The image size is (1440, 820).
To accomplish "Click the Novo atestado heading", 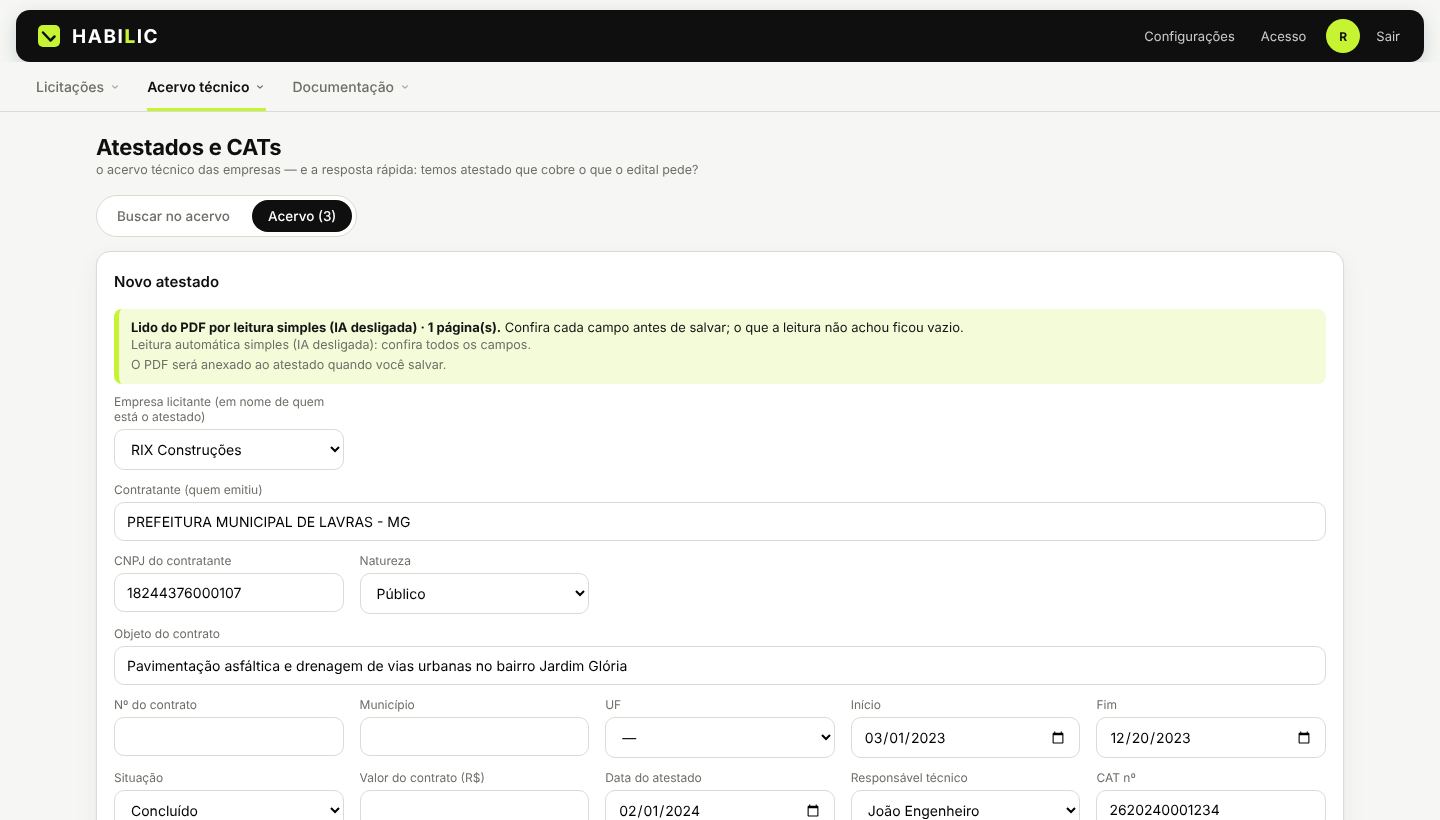I will point(166,282).
